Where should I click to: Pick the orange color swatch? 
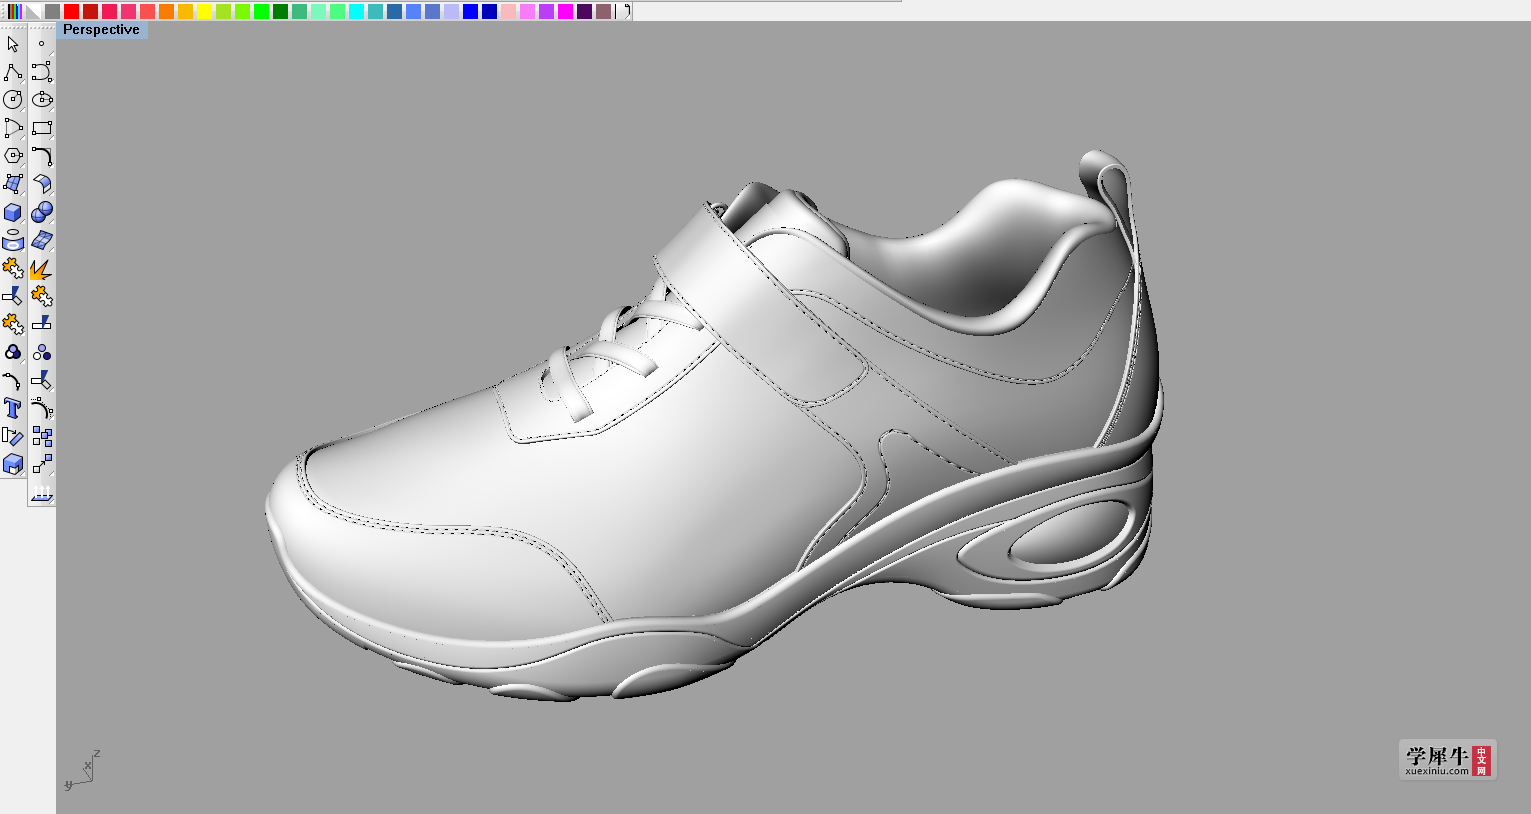pos(166,11)
